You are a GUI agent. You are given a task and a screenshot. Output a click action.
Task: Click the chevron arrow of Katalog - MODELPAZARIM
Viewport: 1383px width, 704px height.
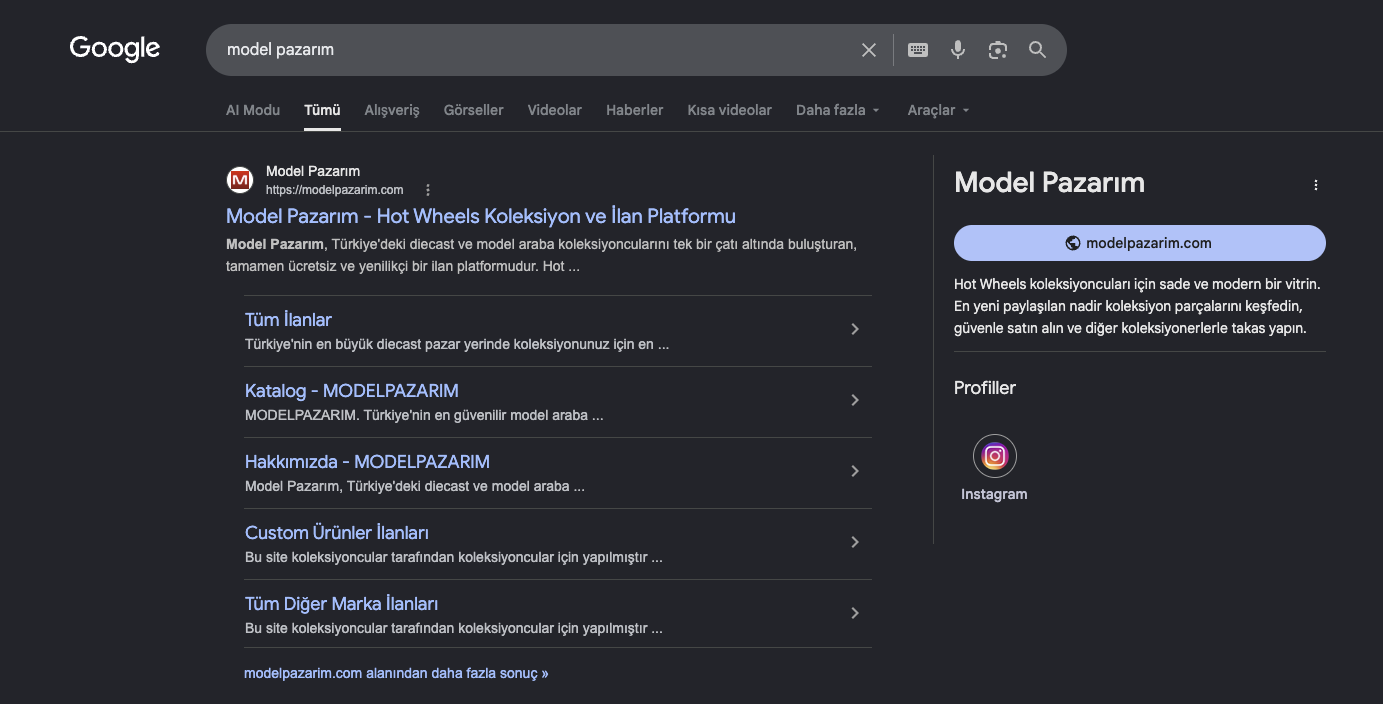click(x=855, y=400)
